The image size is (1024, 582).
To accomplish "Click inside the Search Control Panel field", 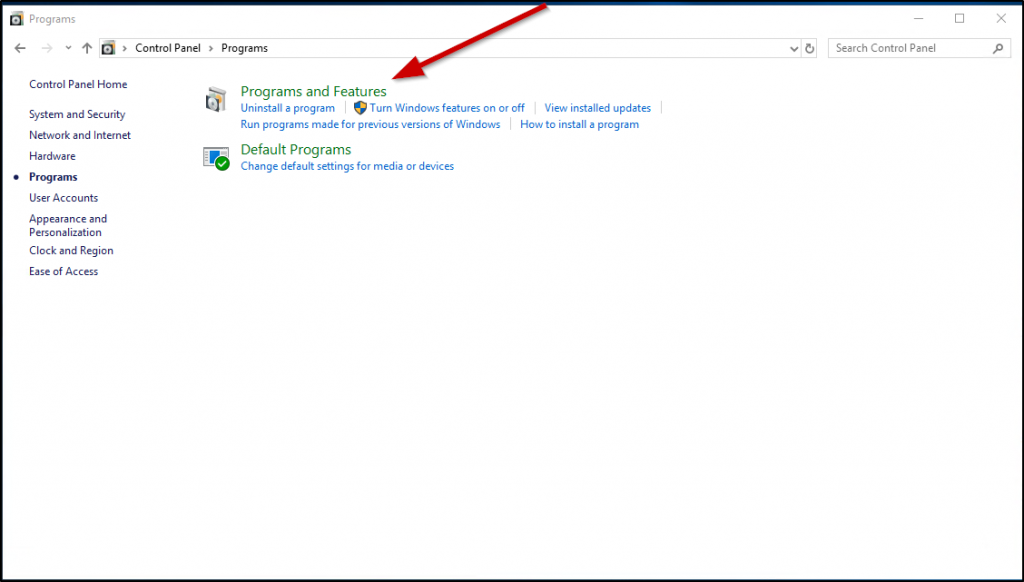I will [910, 48].
